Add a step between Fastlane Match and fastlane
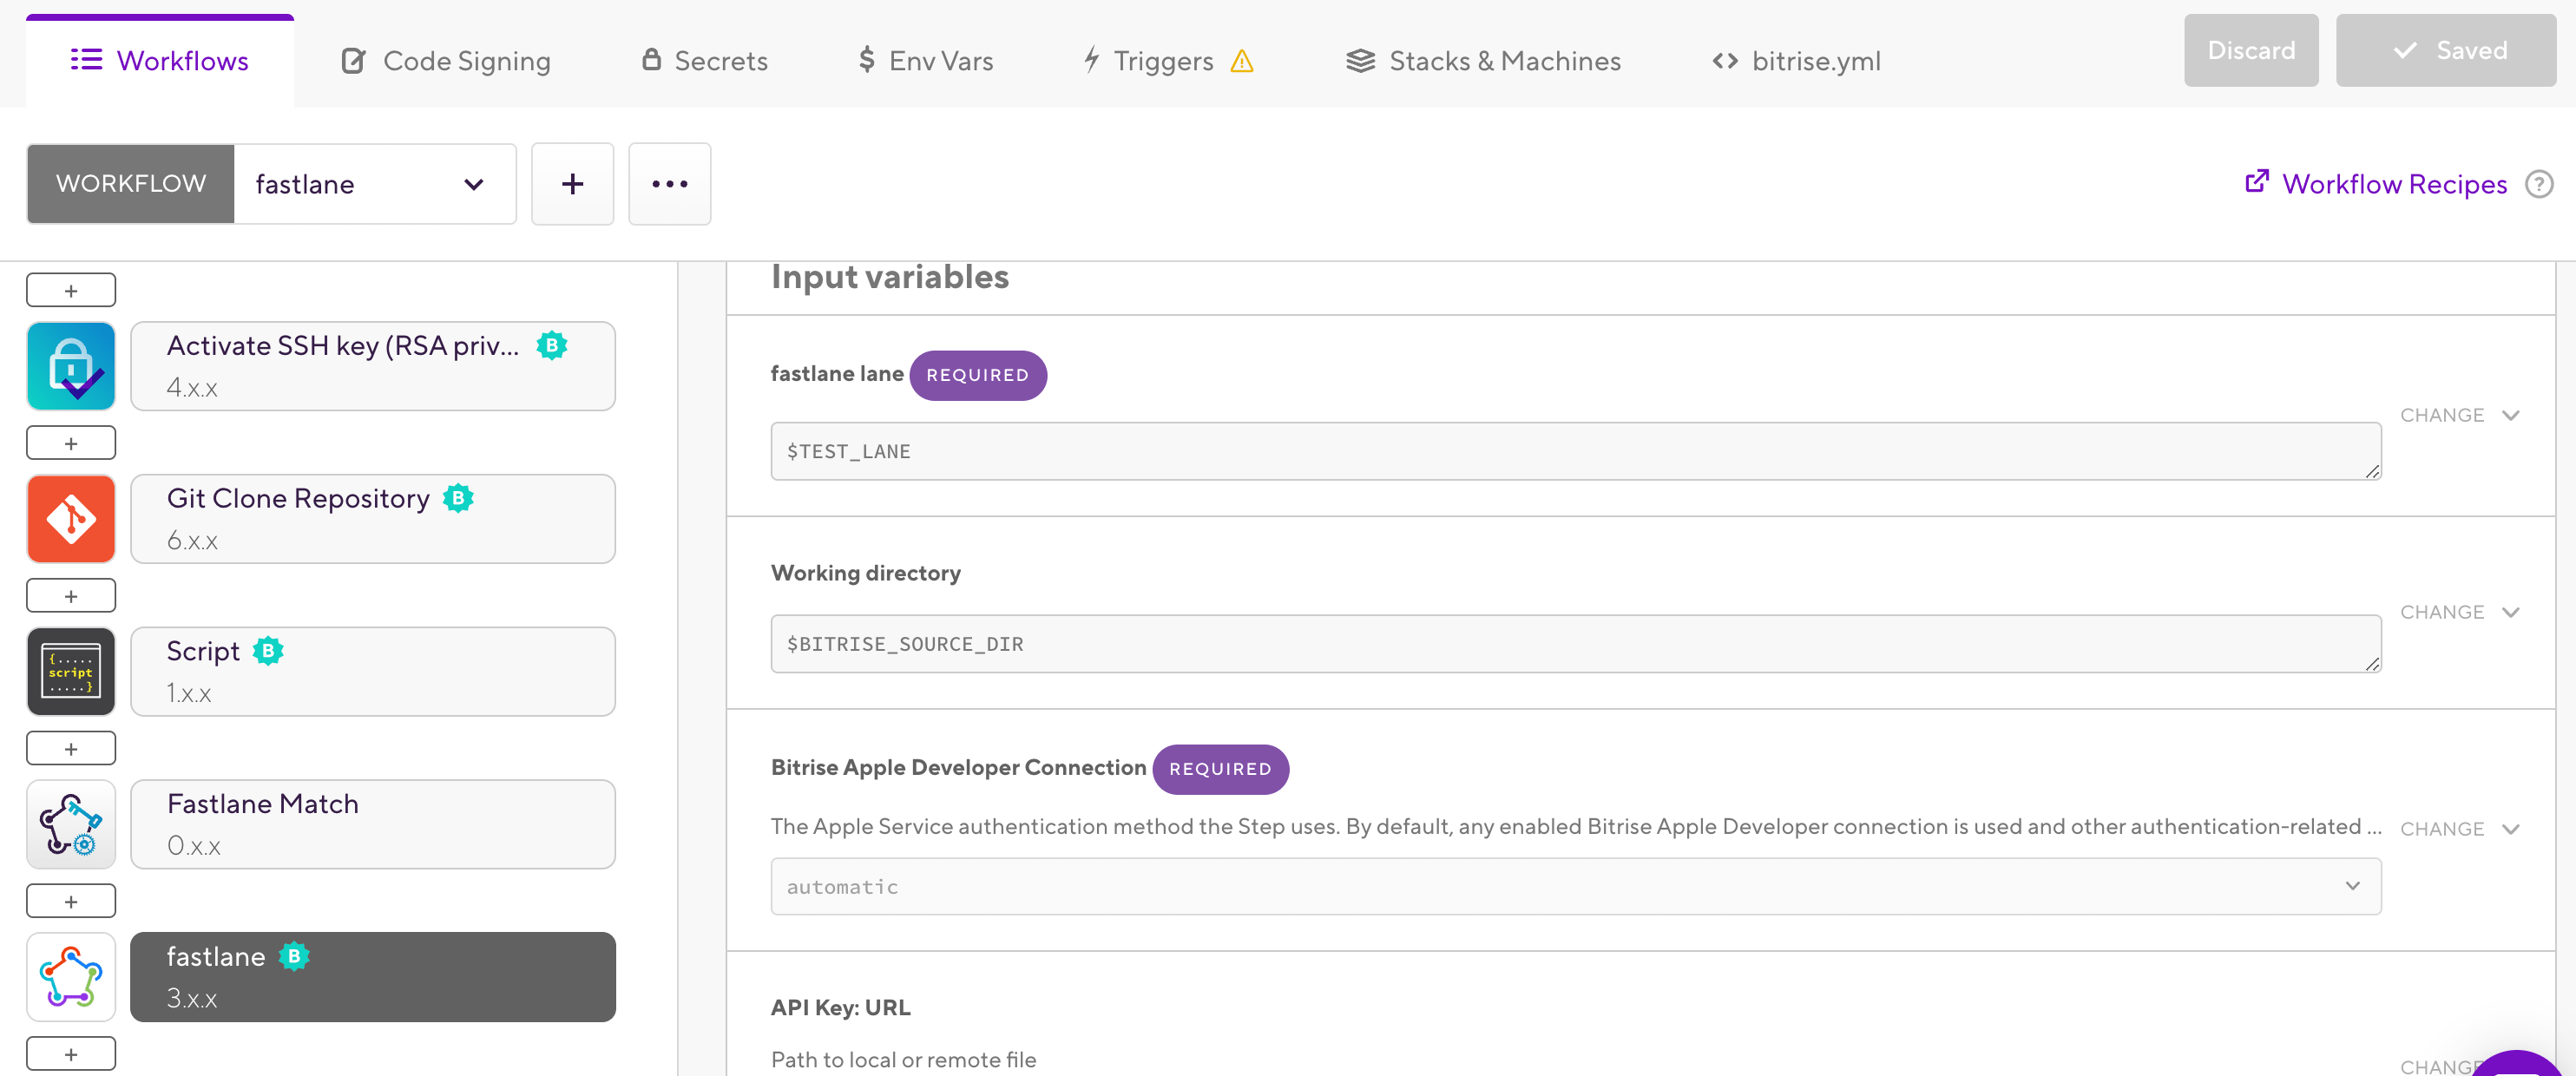Screen dimensions: 2576x1076 [x=71, y=902]
